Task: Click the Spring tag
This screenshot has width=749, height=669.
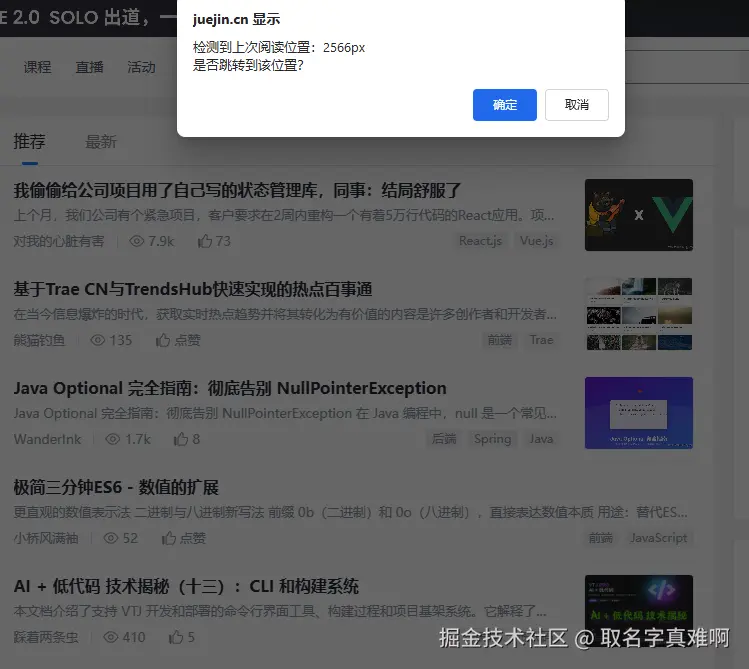Action: [x=492, y=438]
